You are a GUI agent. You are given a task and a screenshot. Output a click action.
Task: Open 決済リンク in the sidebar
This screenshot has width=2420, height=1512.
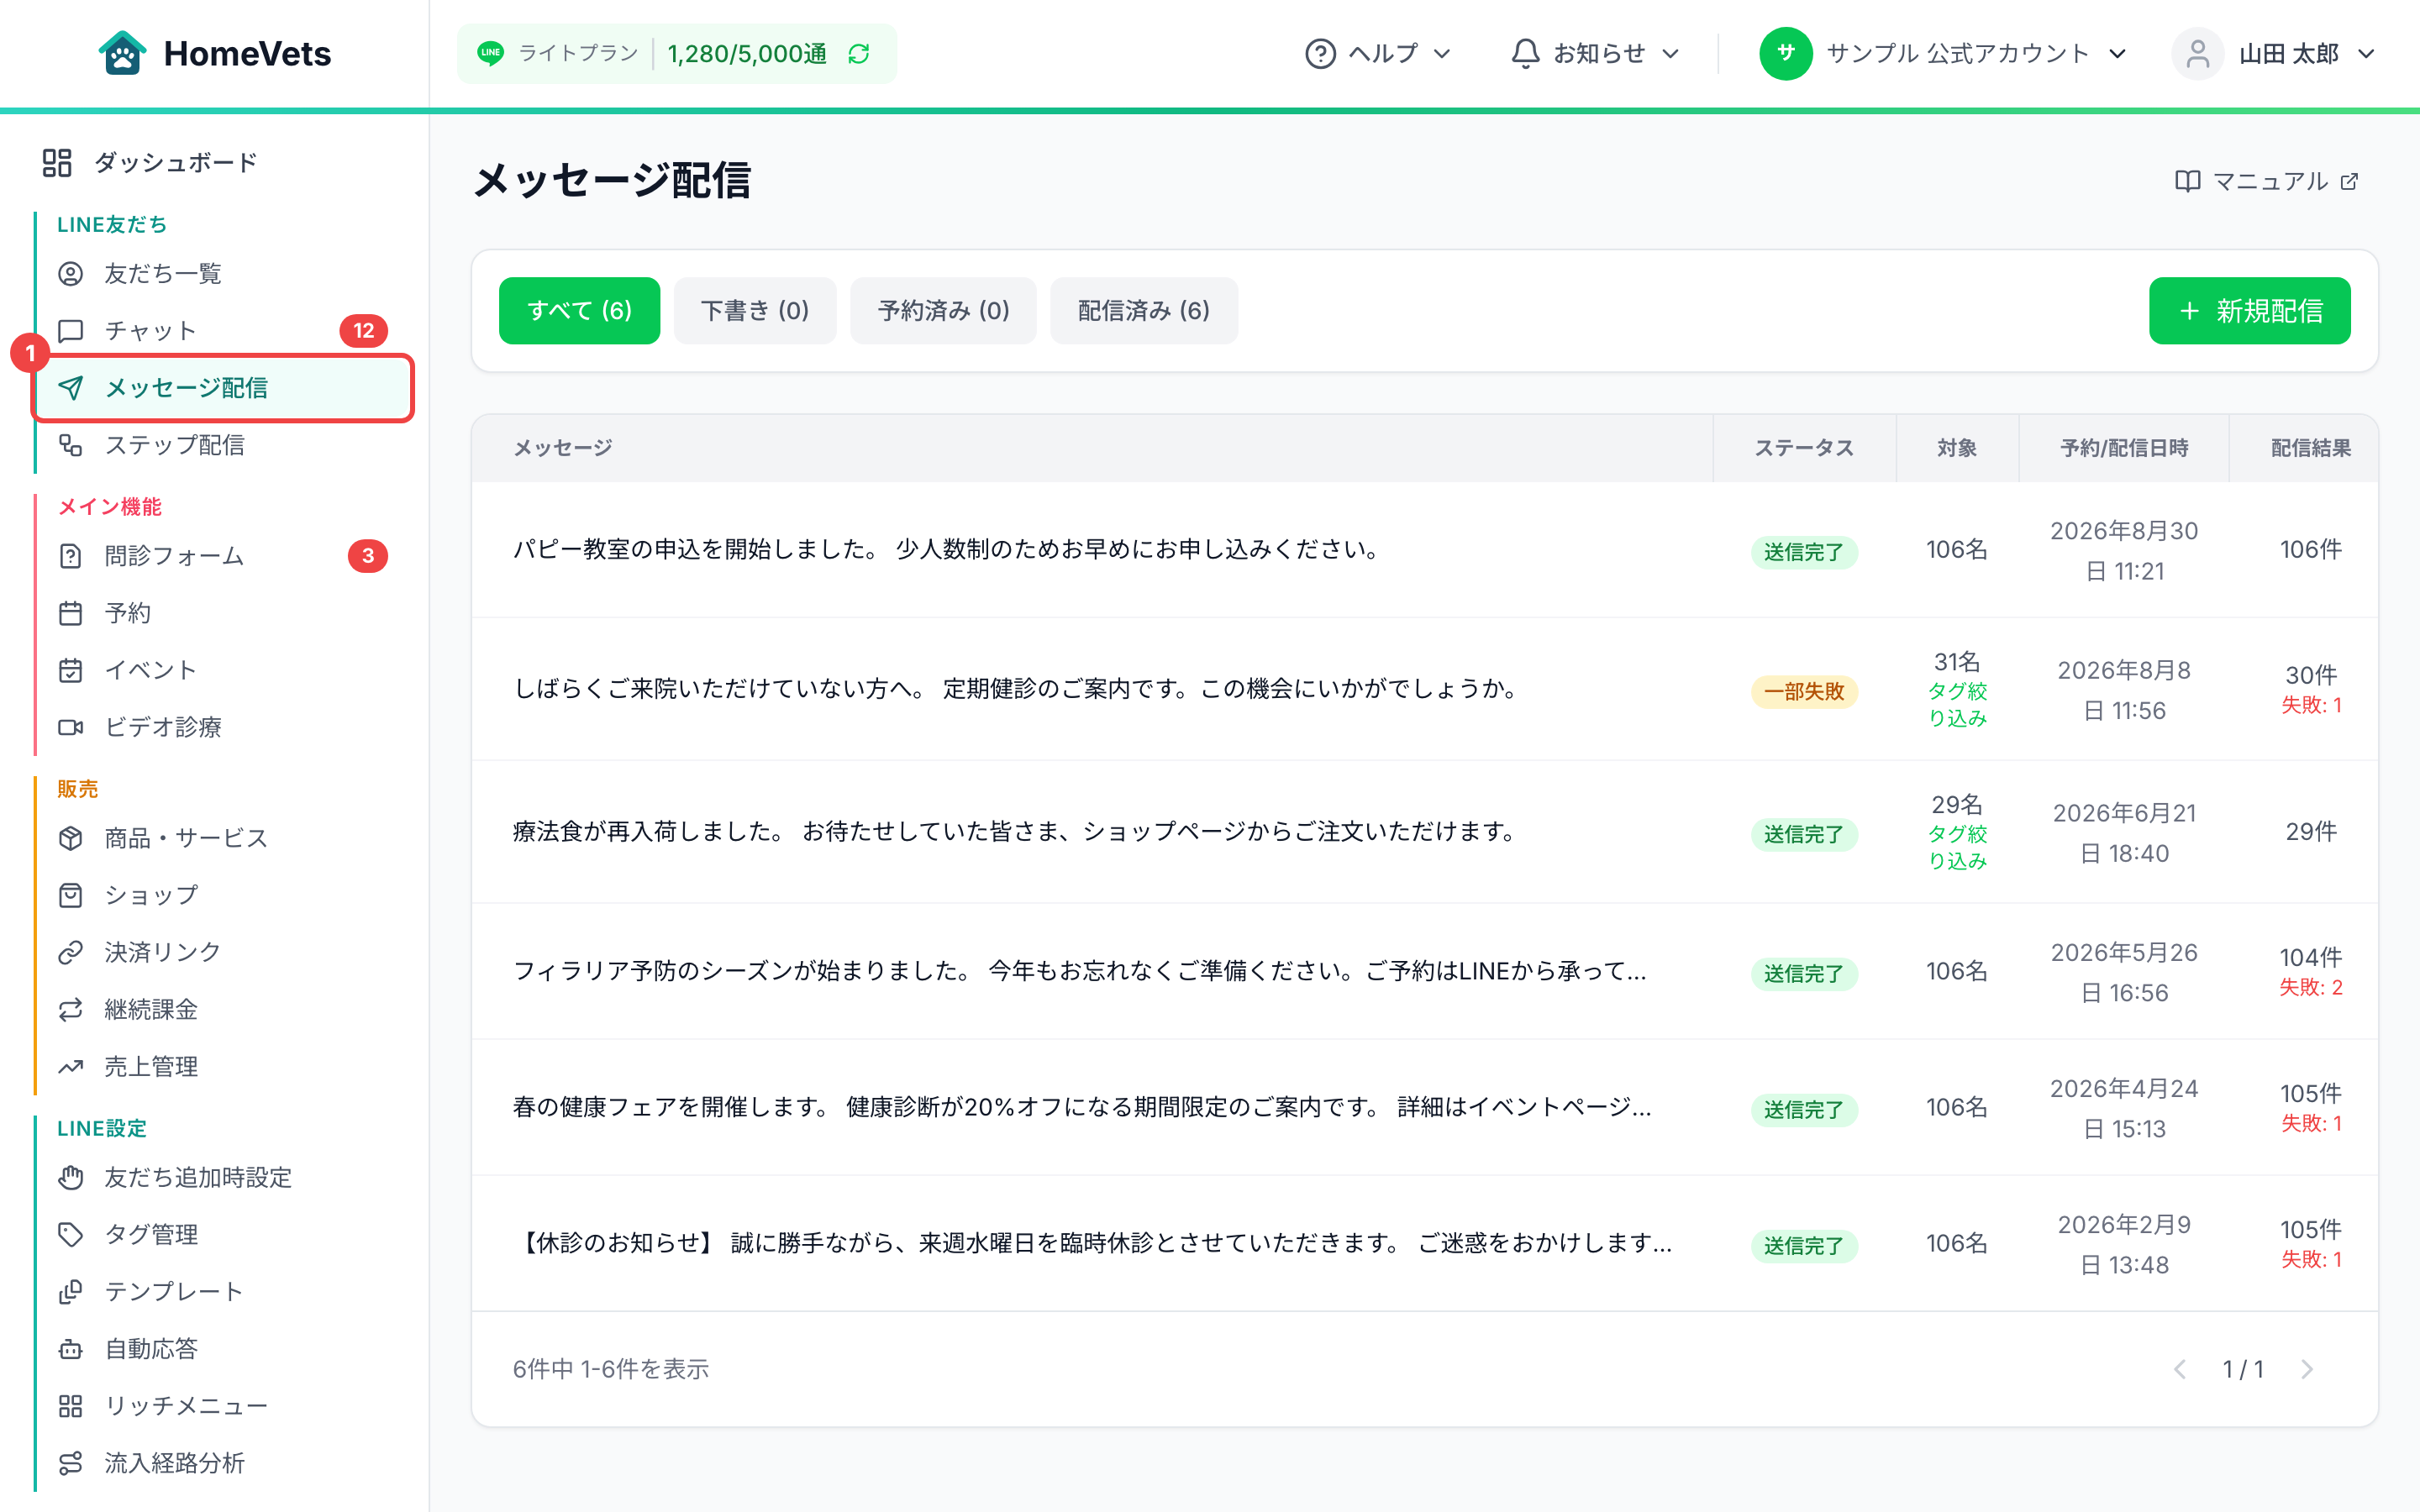(140, 952)
